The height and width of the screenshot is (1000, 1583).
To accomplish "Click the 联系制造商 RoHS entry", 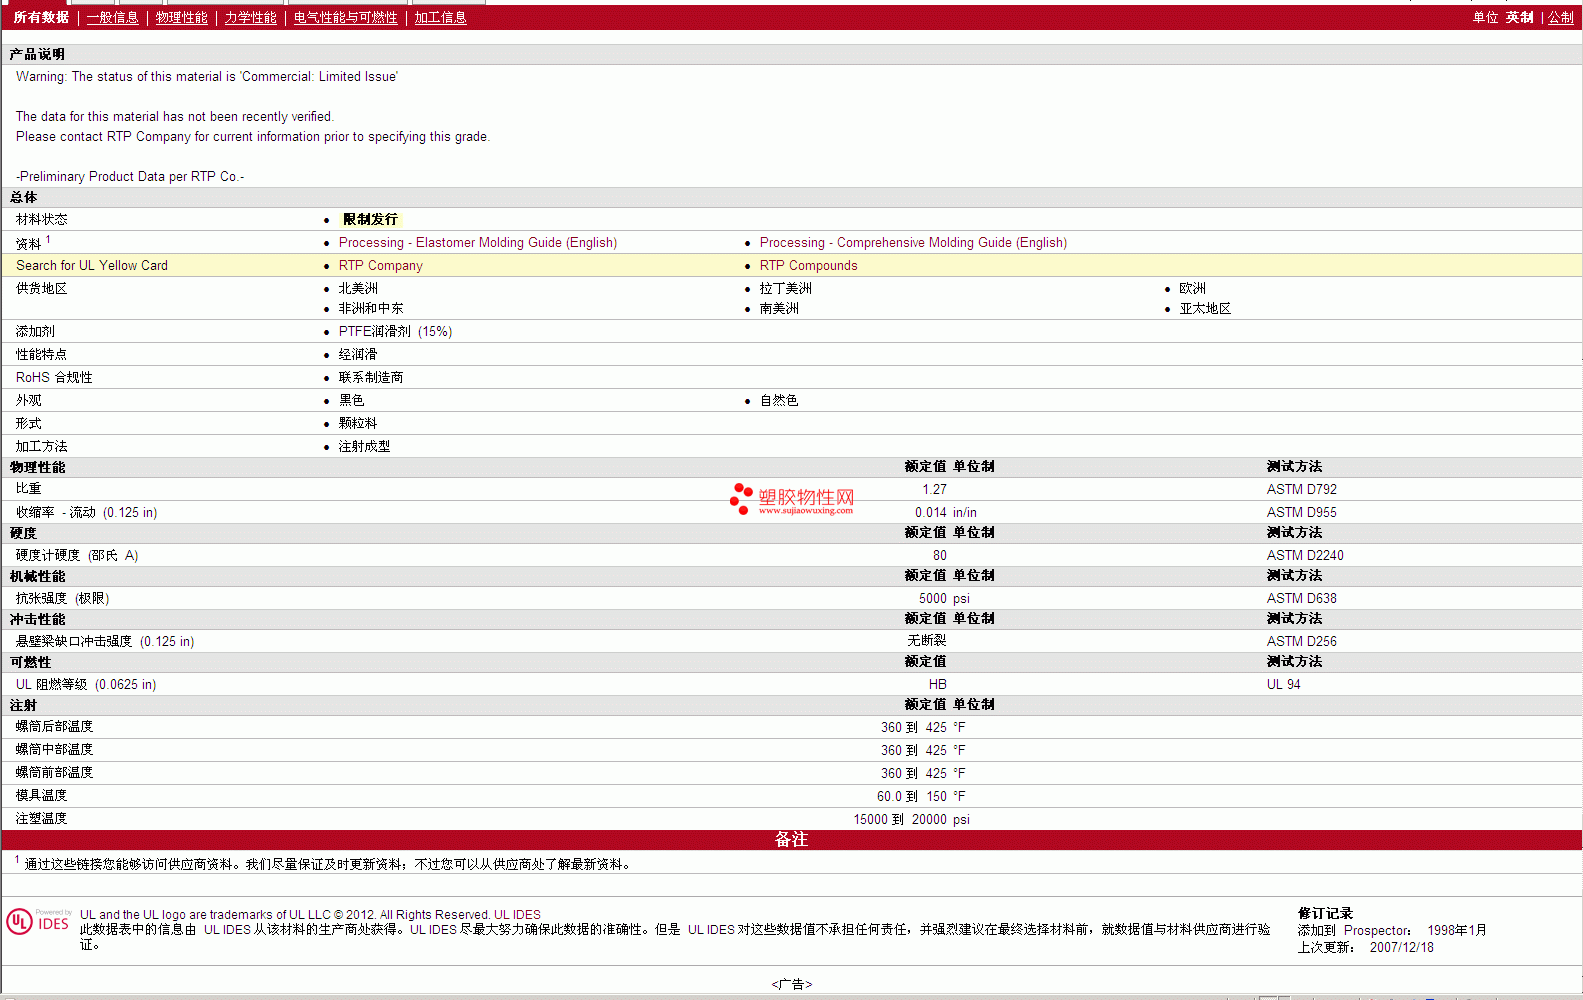I will tap(371, 378).
